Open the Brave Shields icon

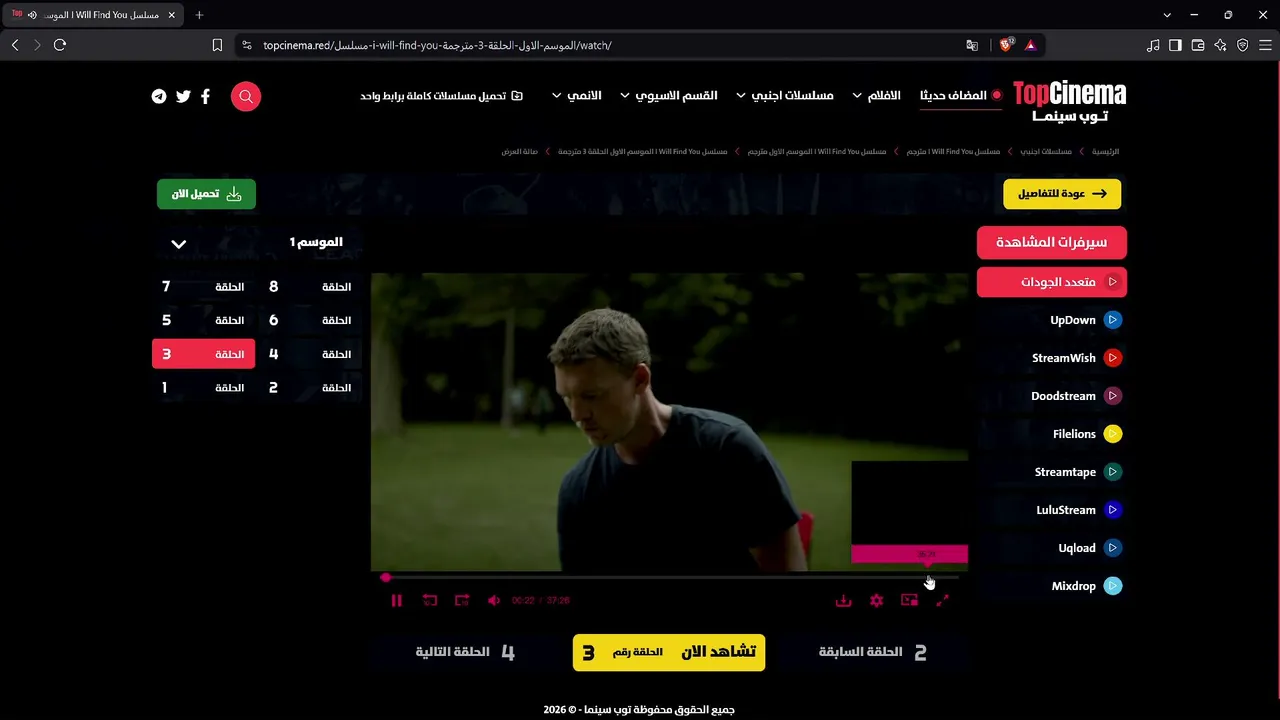[1006, 45]
